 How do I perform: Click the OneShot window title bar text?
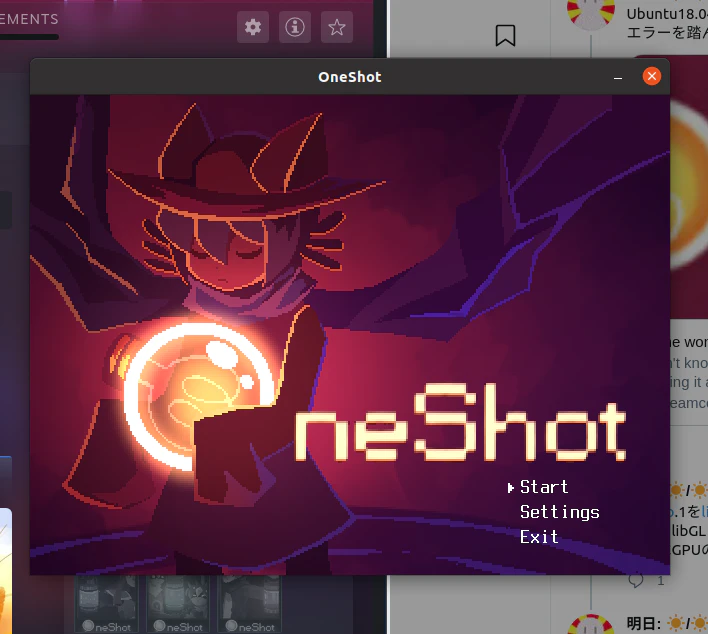pyautogui.click(x=350, y=77)
